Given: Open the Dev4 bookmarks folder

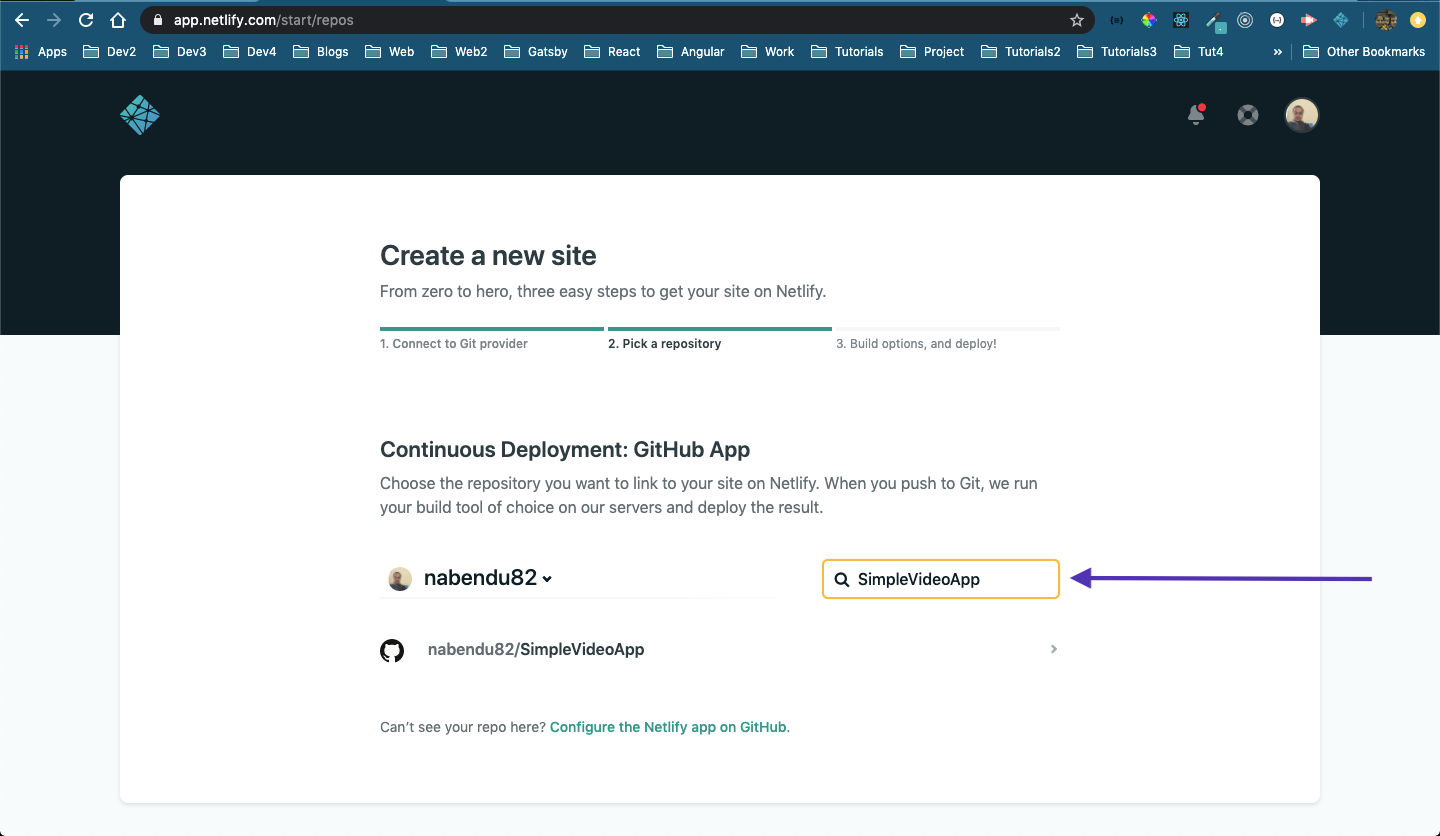Looking at the screenshot, I should pos(249,52).
